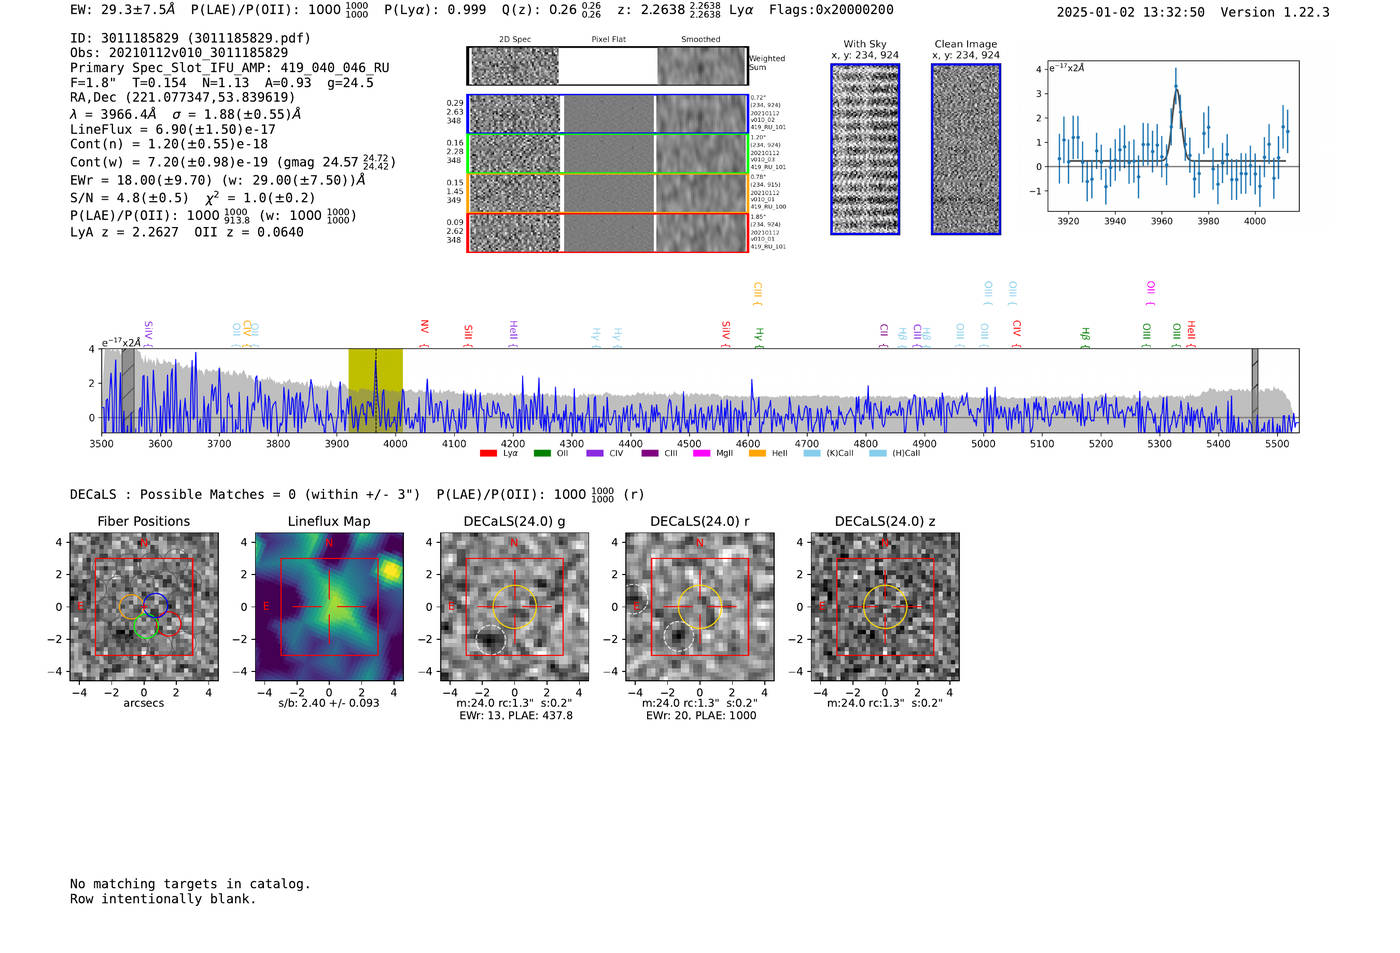Click 'No matching targets in catalog.' text
Viewport: 1400px width, 953px height.
point(190,884)
